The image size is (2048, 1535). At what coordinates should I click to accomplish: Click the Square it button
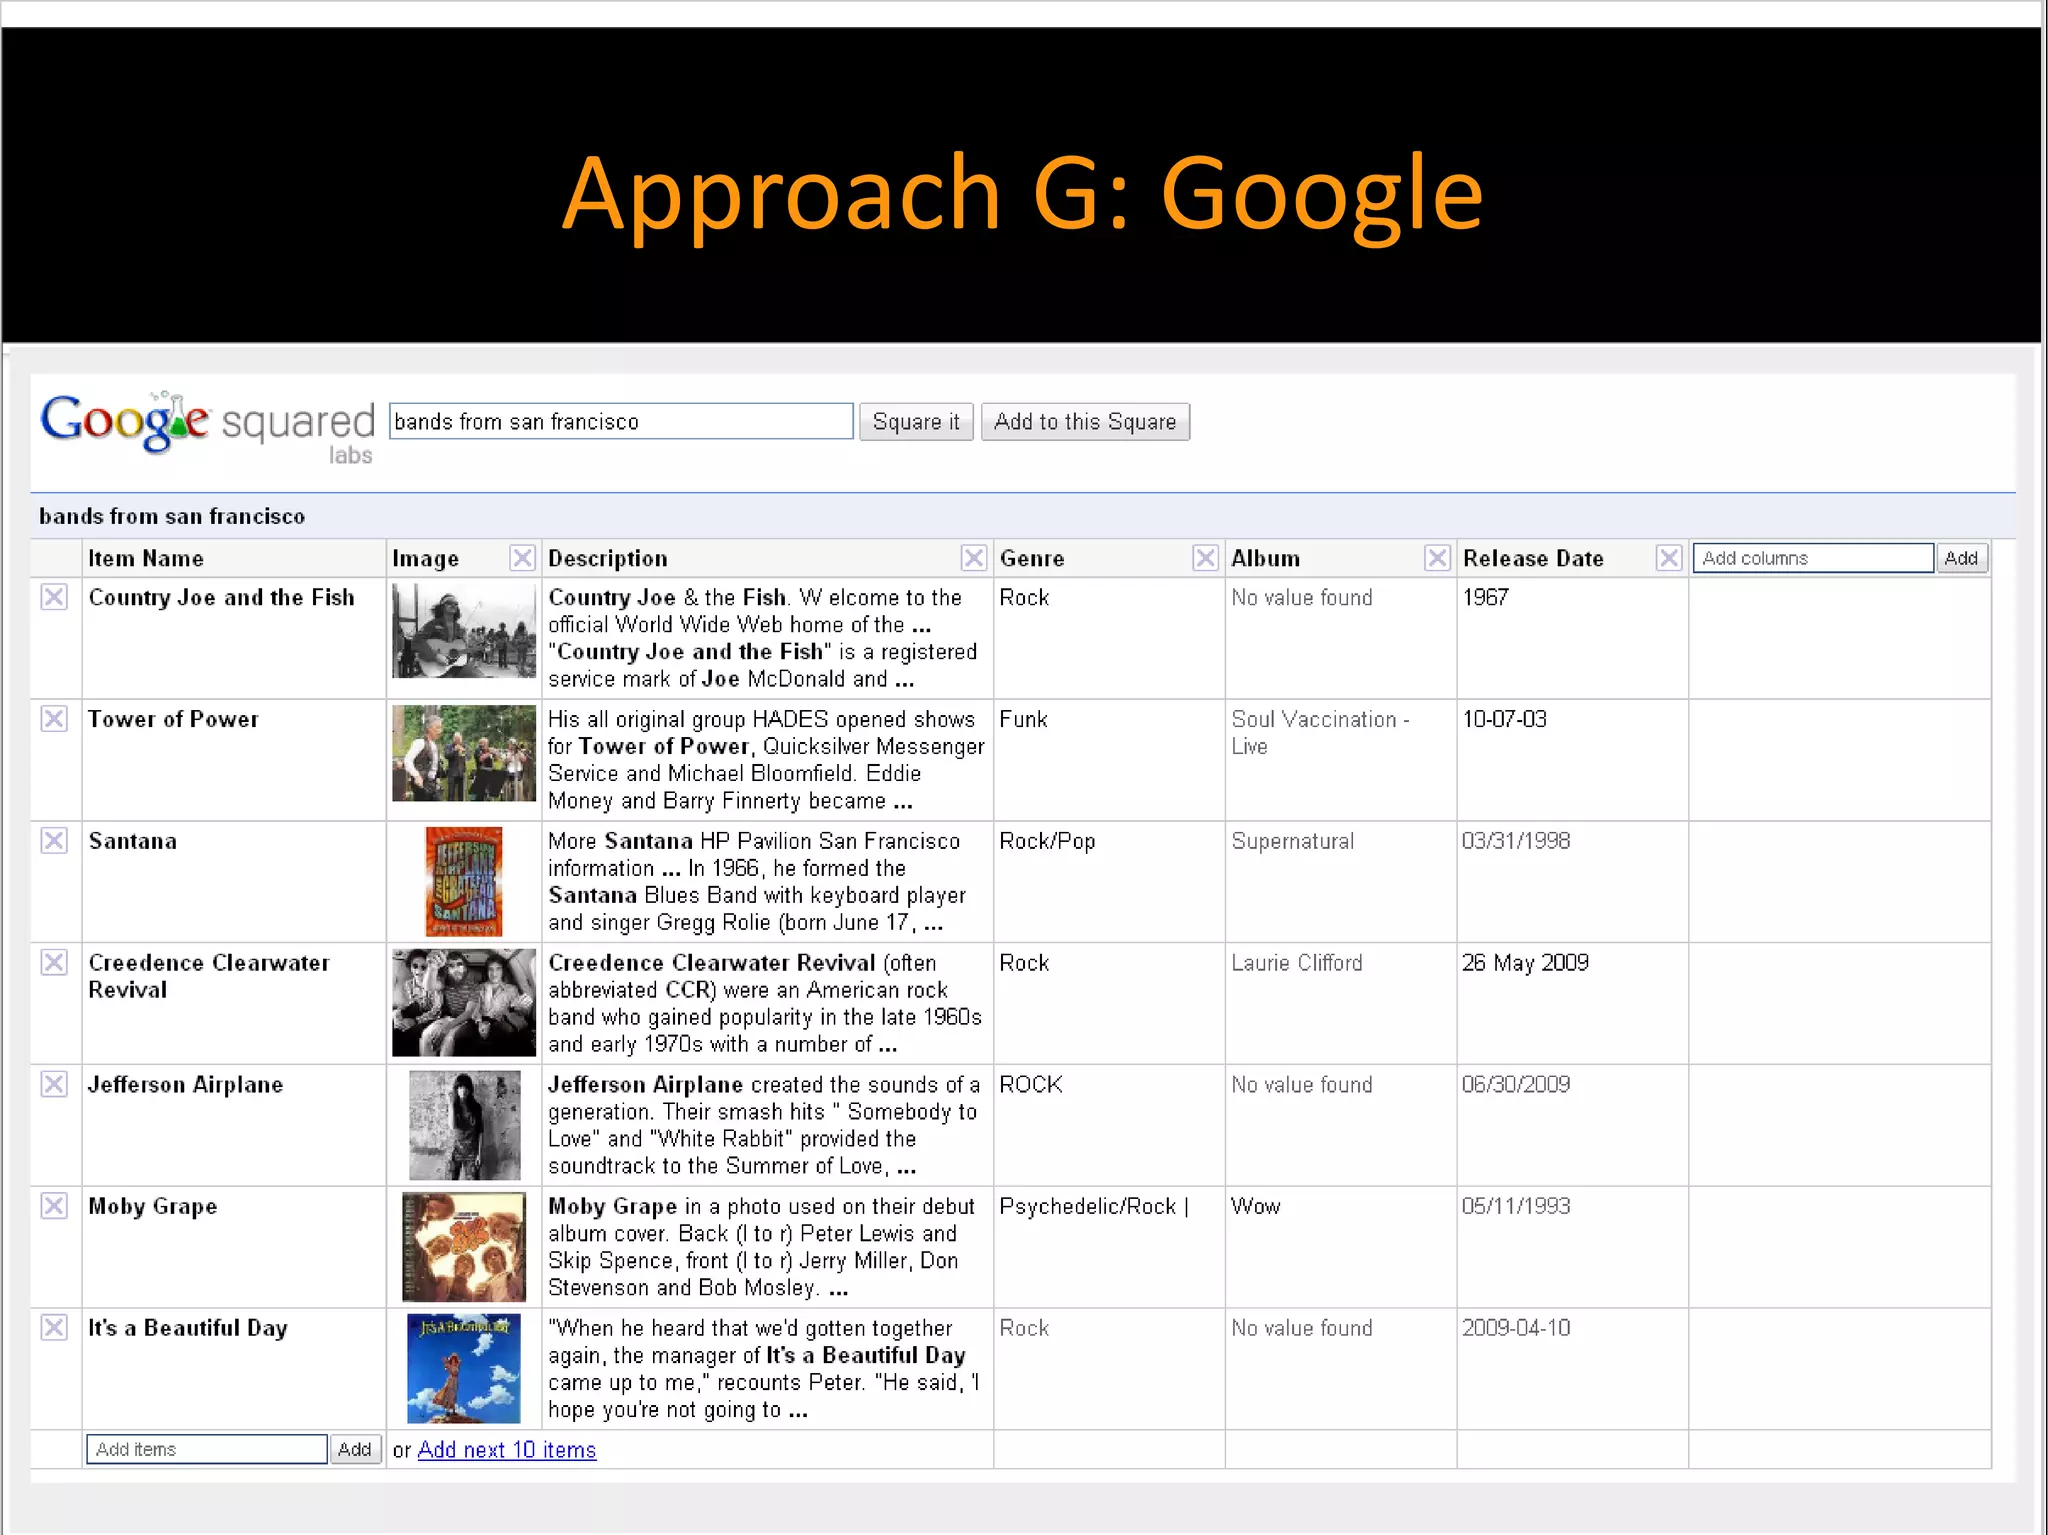pyautogui.click(x=916, y=422)
